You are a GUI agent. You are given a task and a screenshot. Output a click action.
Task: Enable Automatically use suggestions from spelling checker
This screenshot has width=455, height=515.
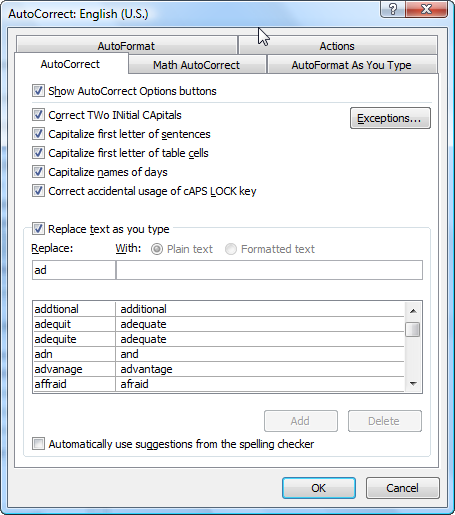[x=38, y=444]
